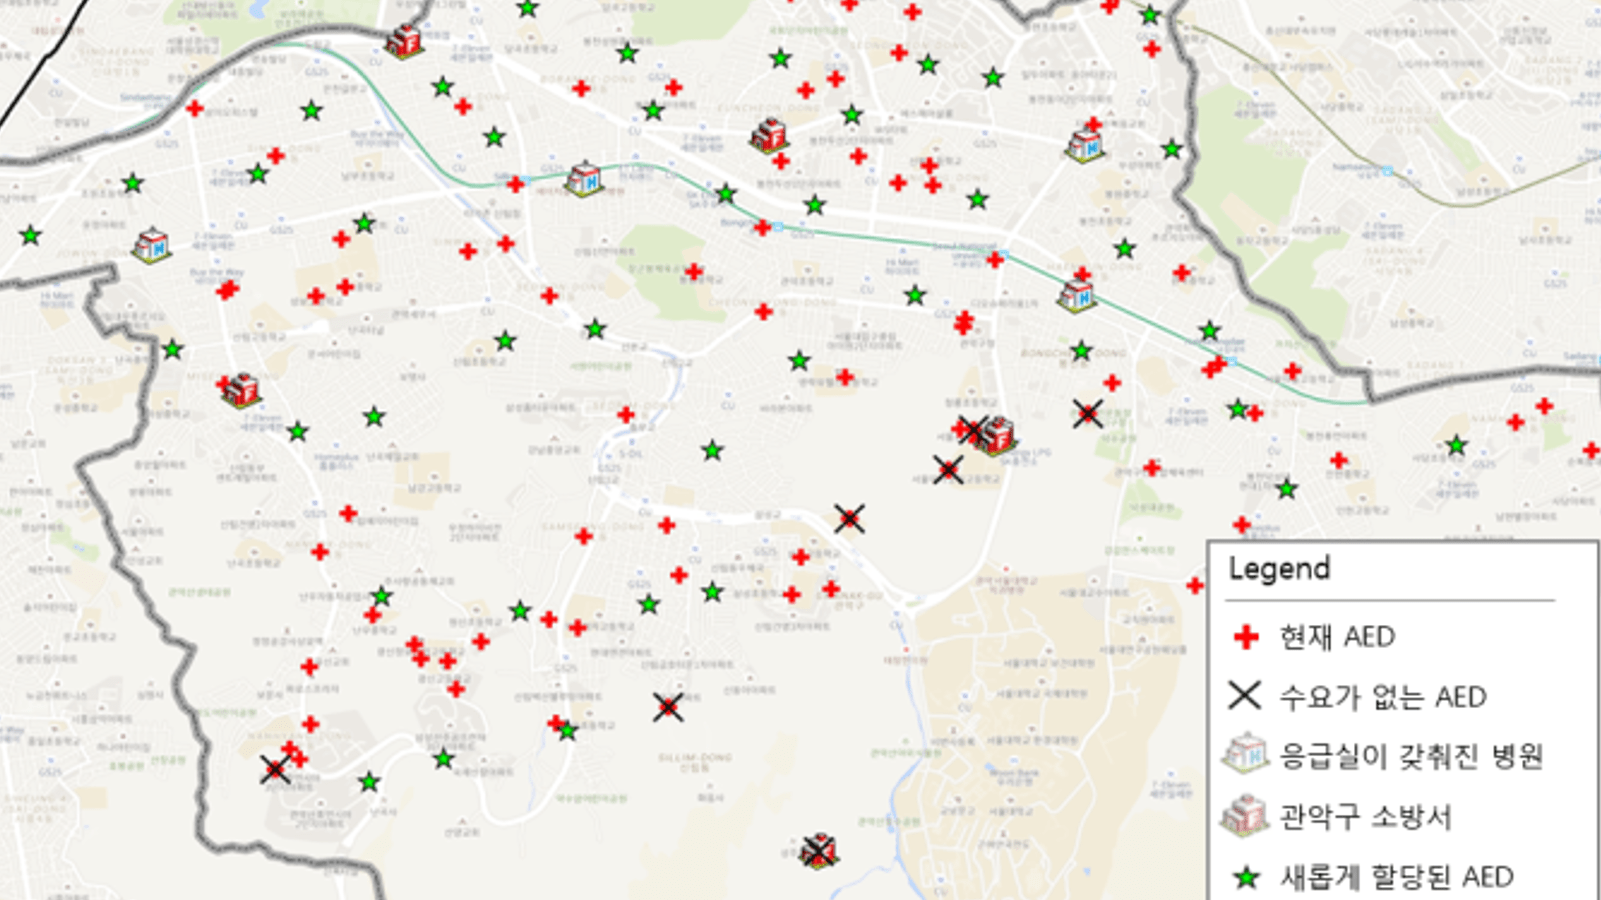Click the '응급실이 갖춰진 병원' legend label
1601x900 pixels.
click(x=1411, y=755)
